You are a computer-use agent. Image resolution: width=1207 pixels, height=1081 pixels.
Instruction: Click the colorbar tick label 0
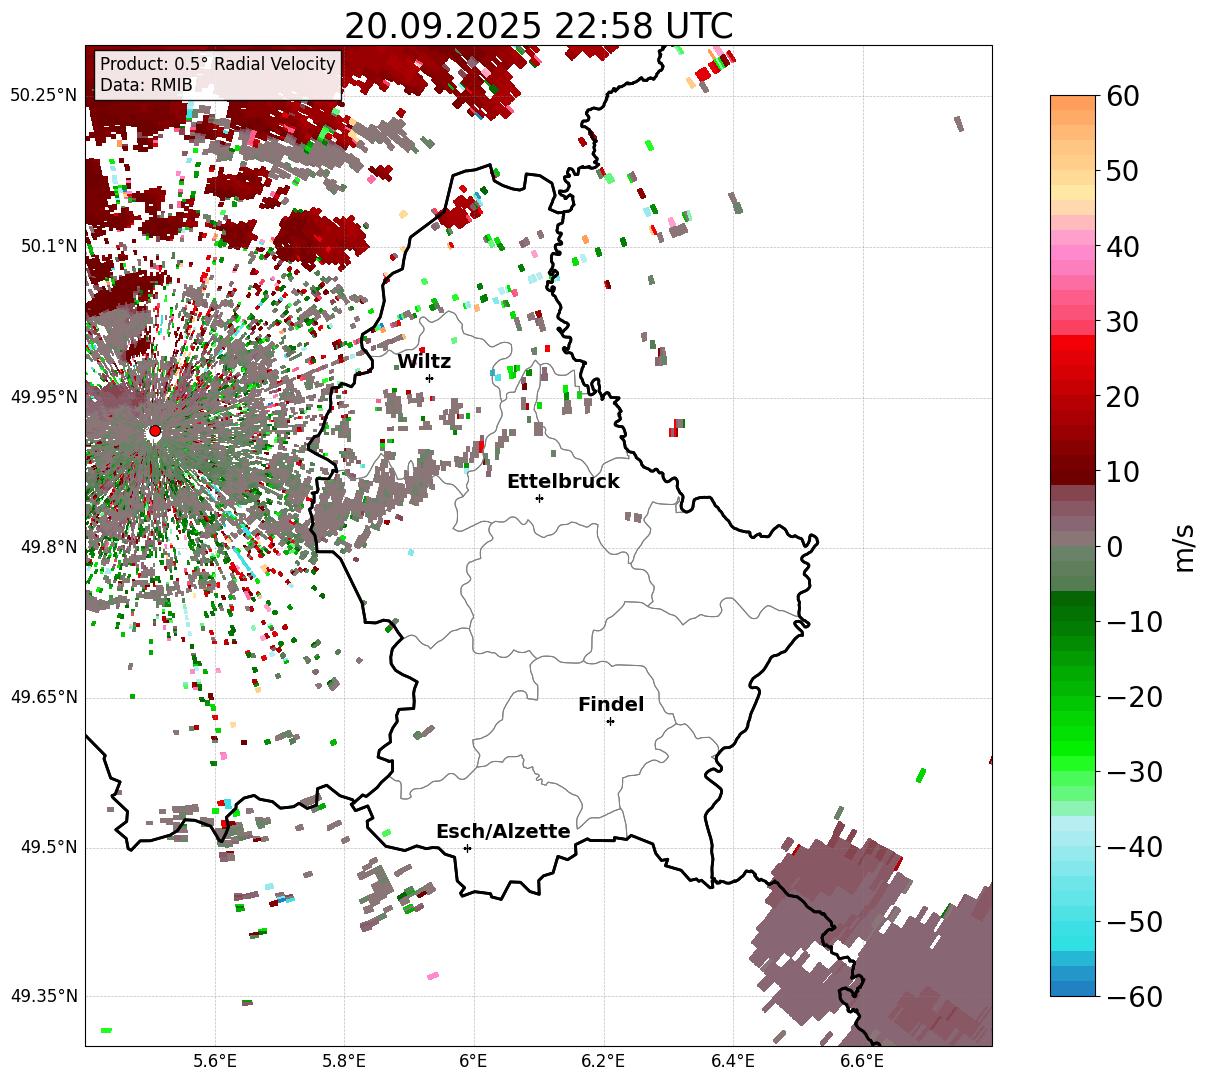(1114, 546)
